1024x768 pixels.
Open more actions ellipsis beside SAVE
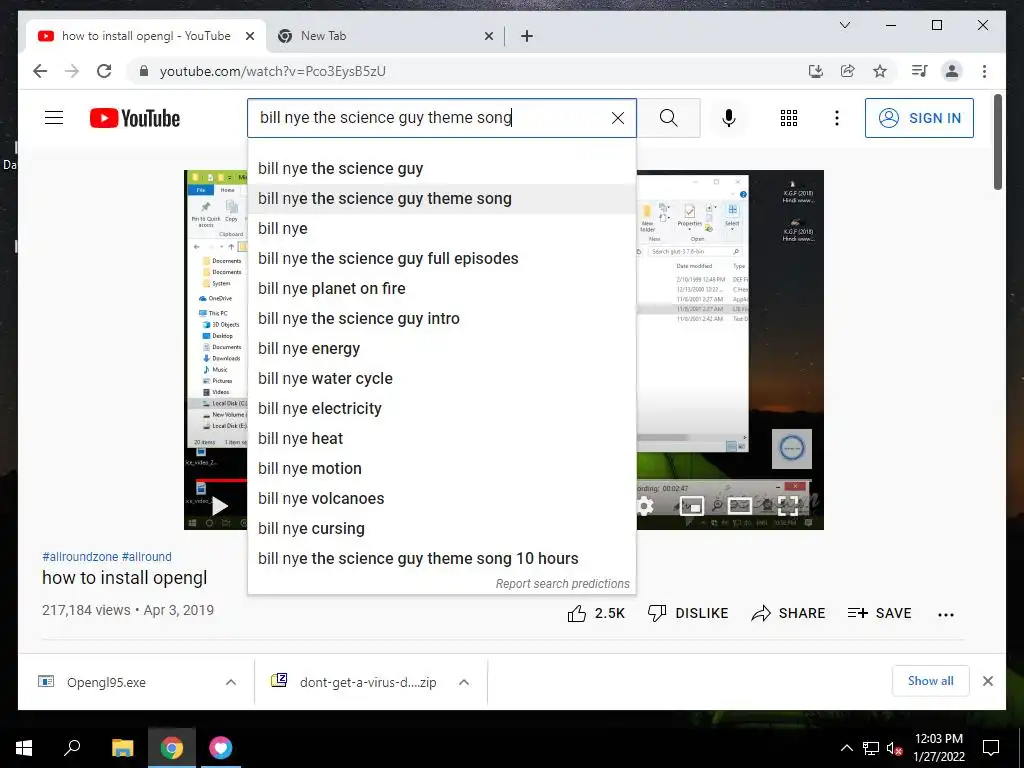click(946, 615)
